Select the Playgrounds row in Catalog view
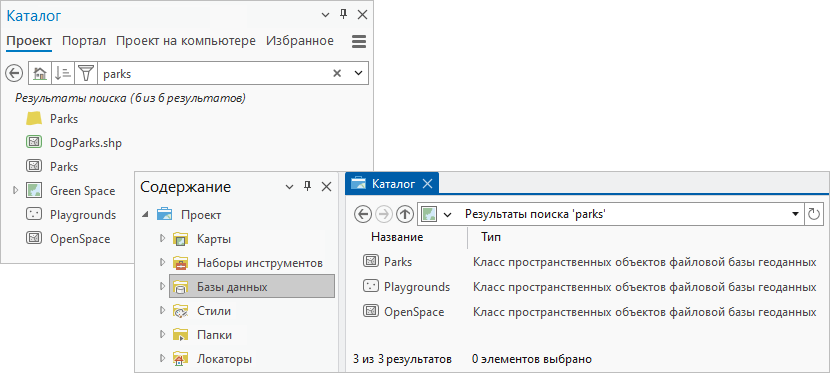This screenshot has height=373, width=830. (589, 287)
